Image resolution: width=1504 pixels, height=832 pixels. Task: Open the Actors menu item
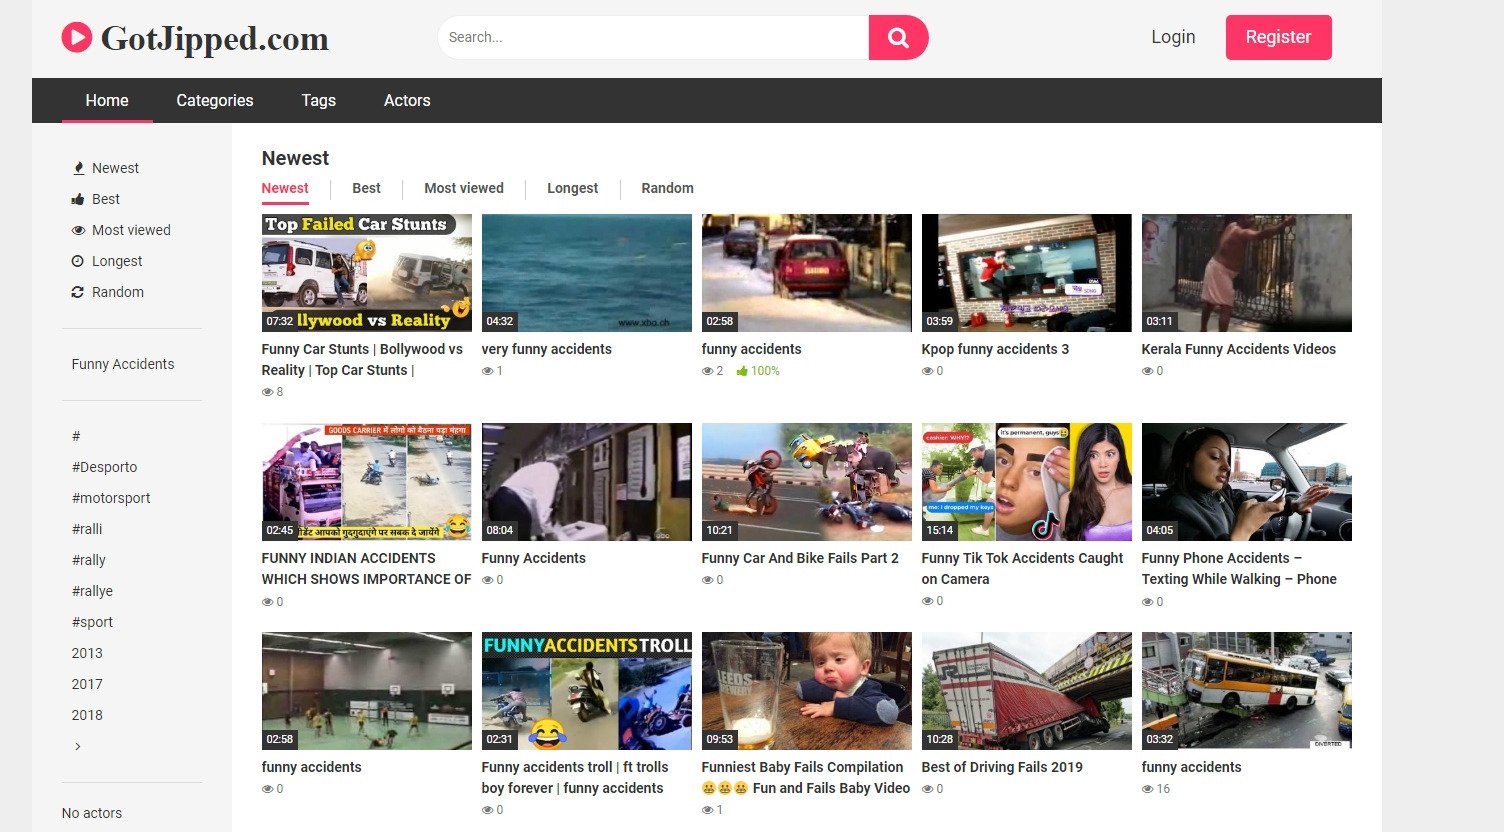pos(407,100)
